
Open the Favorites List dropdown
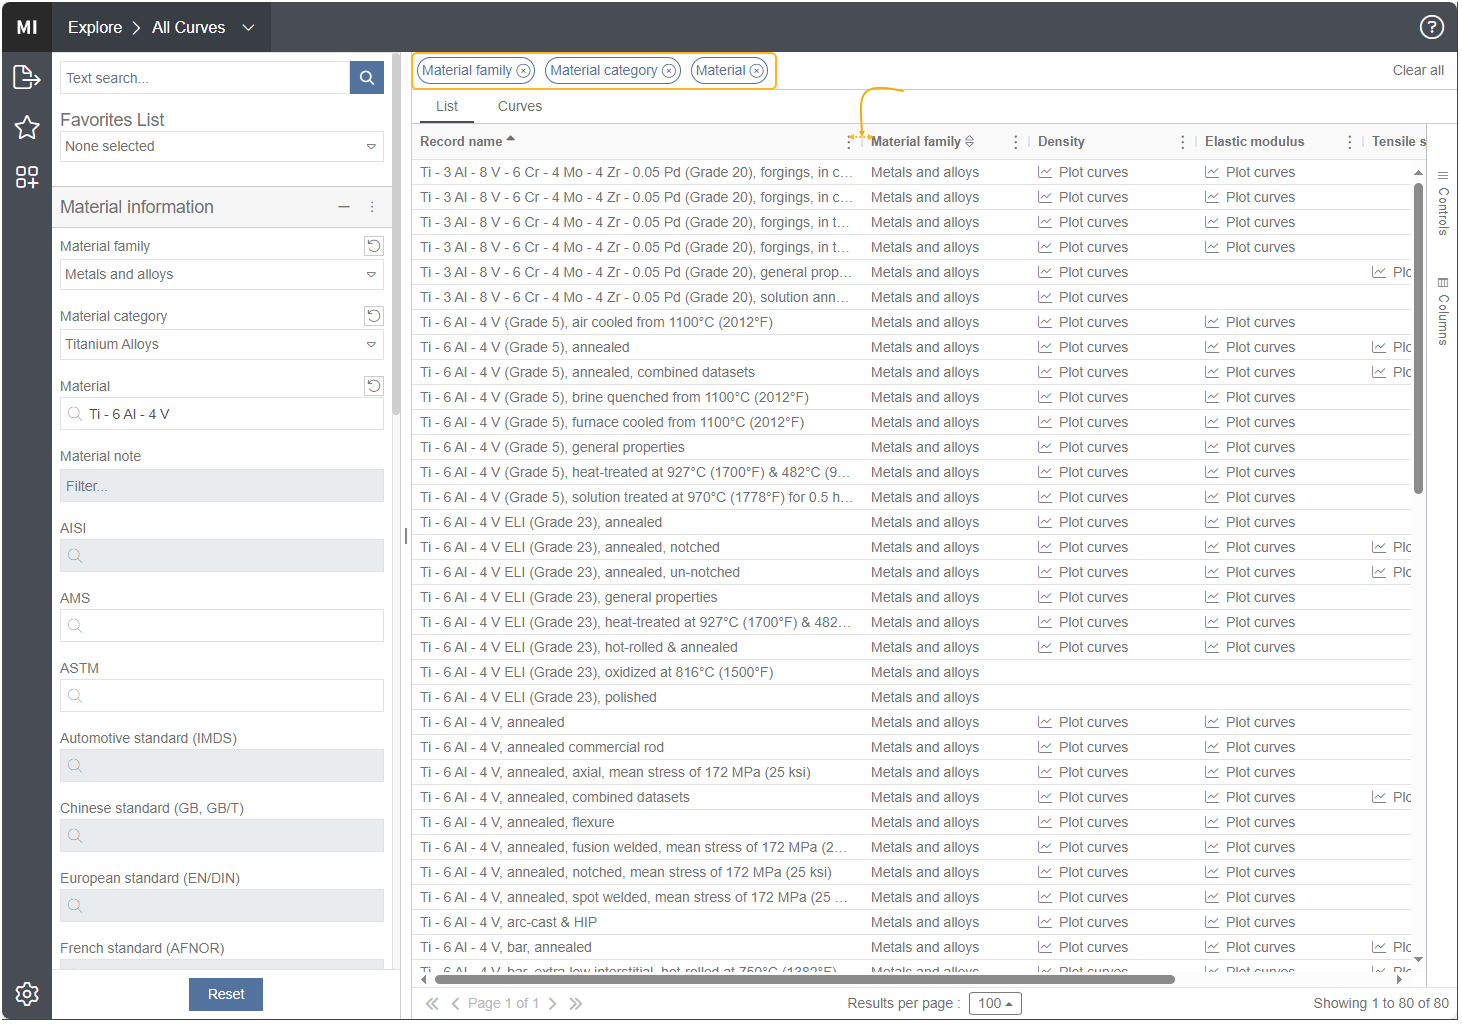pos(222,146)
